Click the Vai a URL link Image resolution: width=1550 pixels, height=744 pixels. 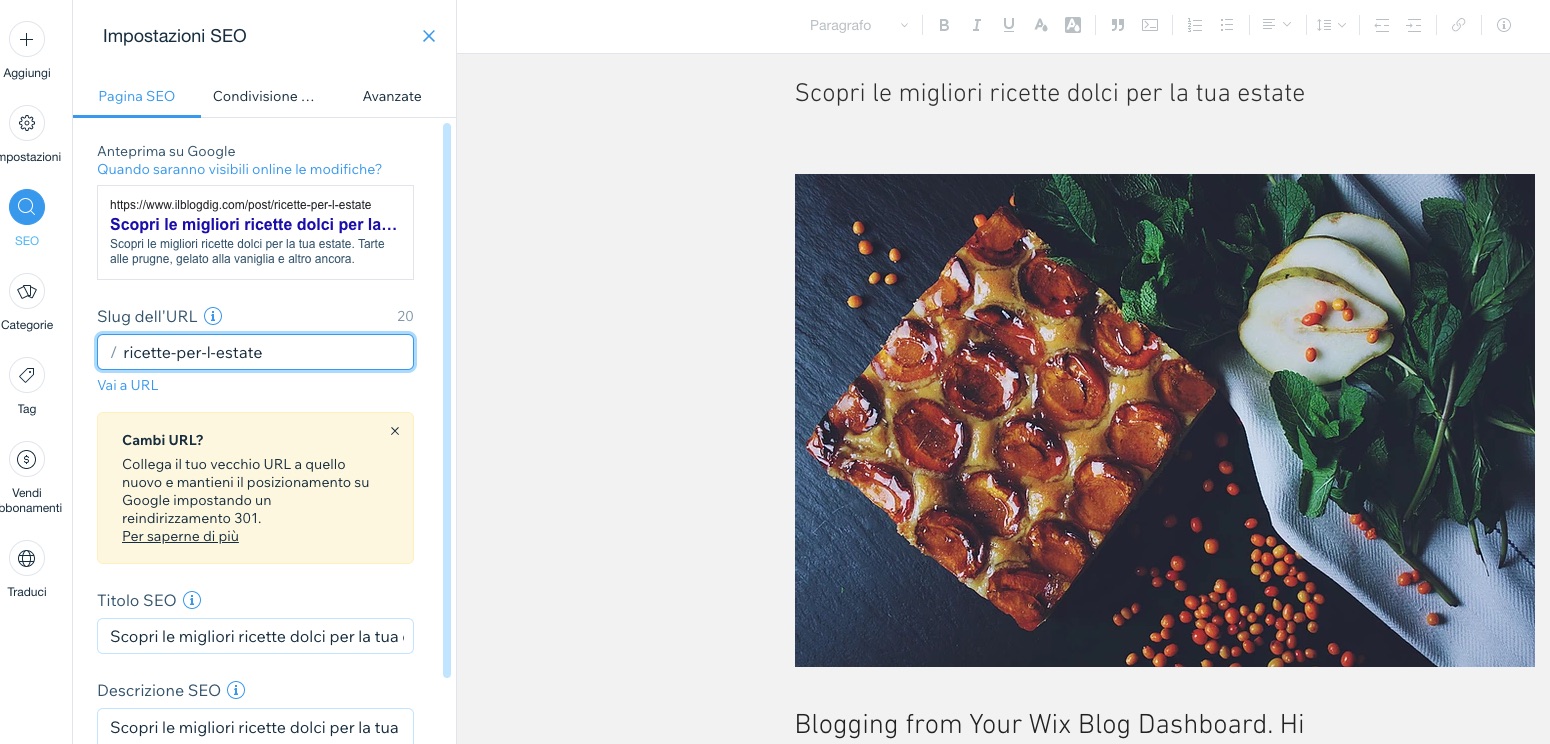(x=127, y=385)
